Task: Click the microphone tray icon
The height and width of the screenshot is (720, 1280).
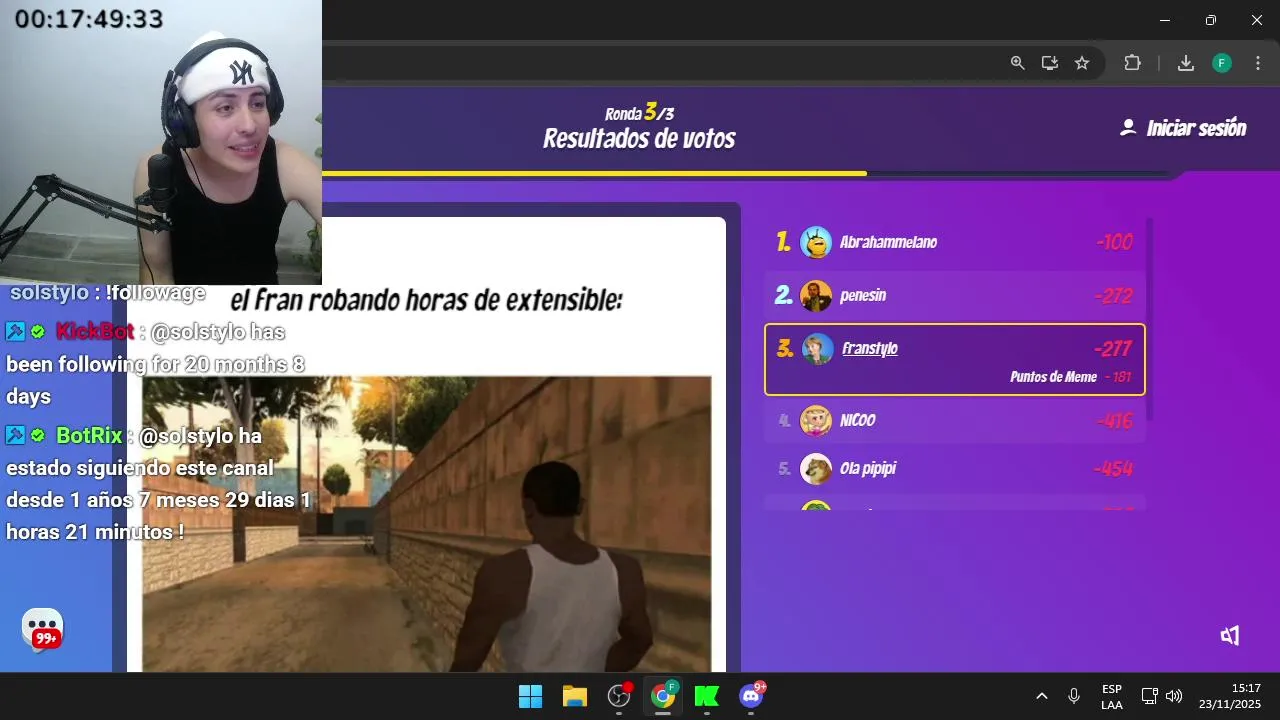Action: click(x=1074, y=696)
